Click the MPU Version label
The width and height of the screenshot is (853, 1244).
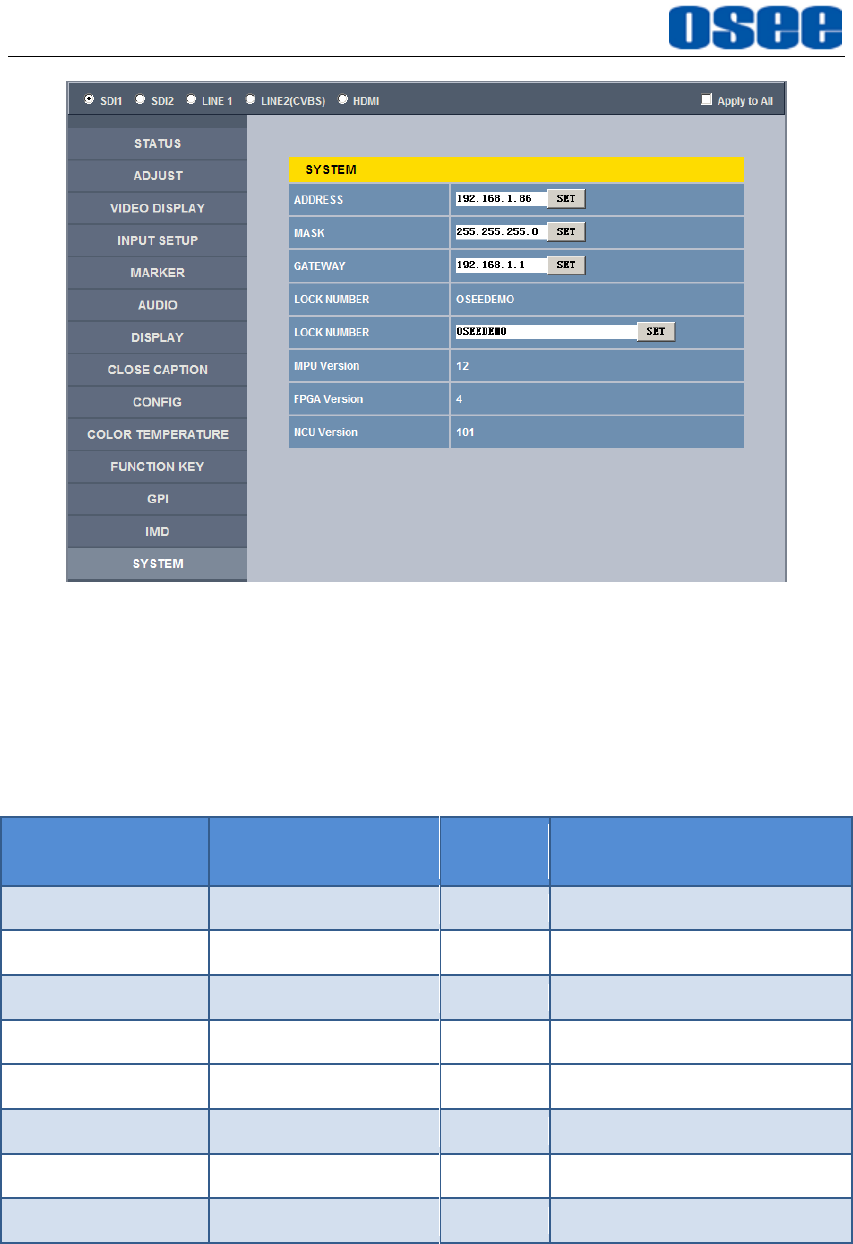[326, 366]
